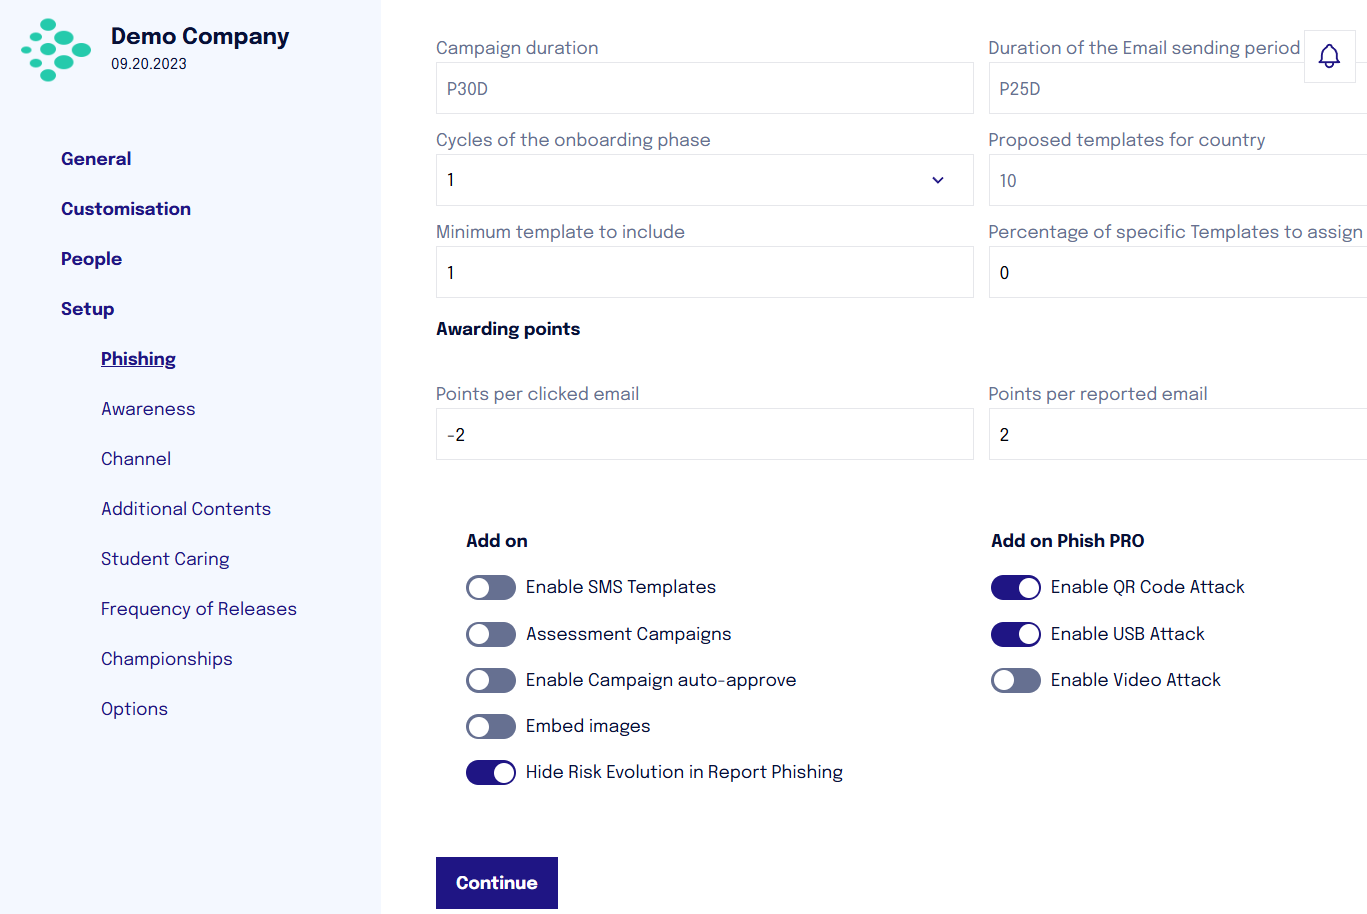The height and width of the screenshot is (914, 1367).
Task: Turn off Enable QR Code Attack
Action: point(1016,587)
